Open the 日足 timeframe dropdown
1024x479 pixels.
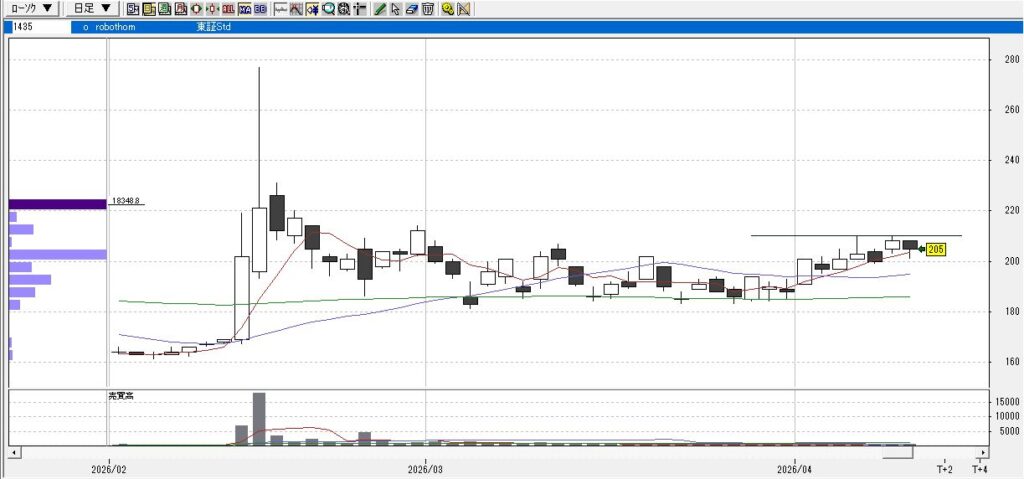tap(92, 9)
